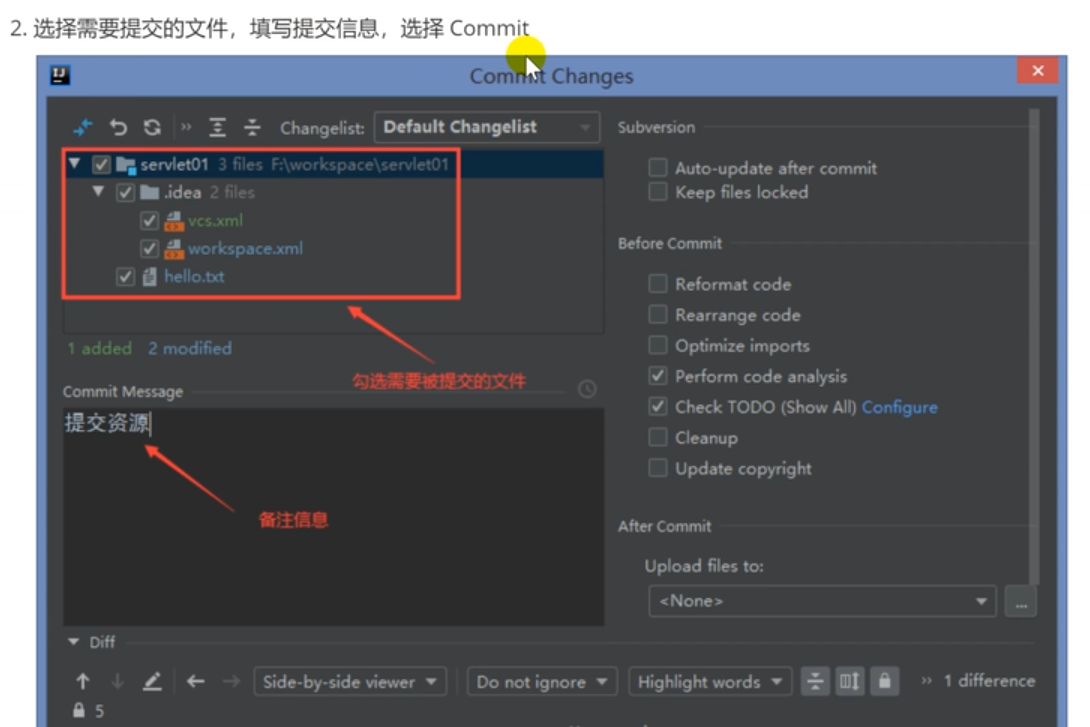The width and height of the screenshot is (1090, 727).
Task: Click the Revert undo icon
Action: coord(118,127)
